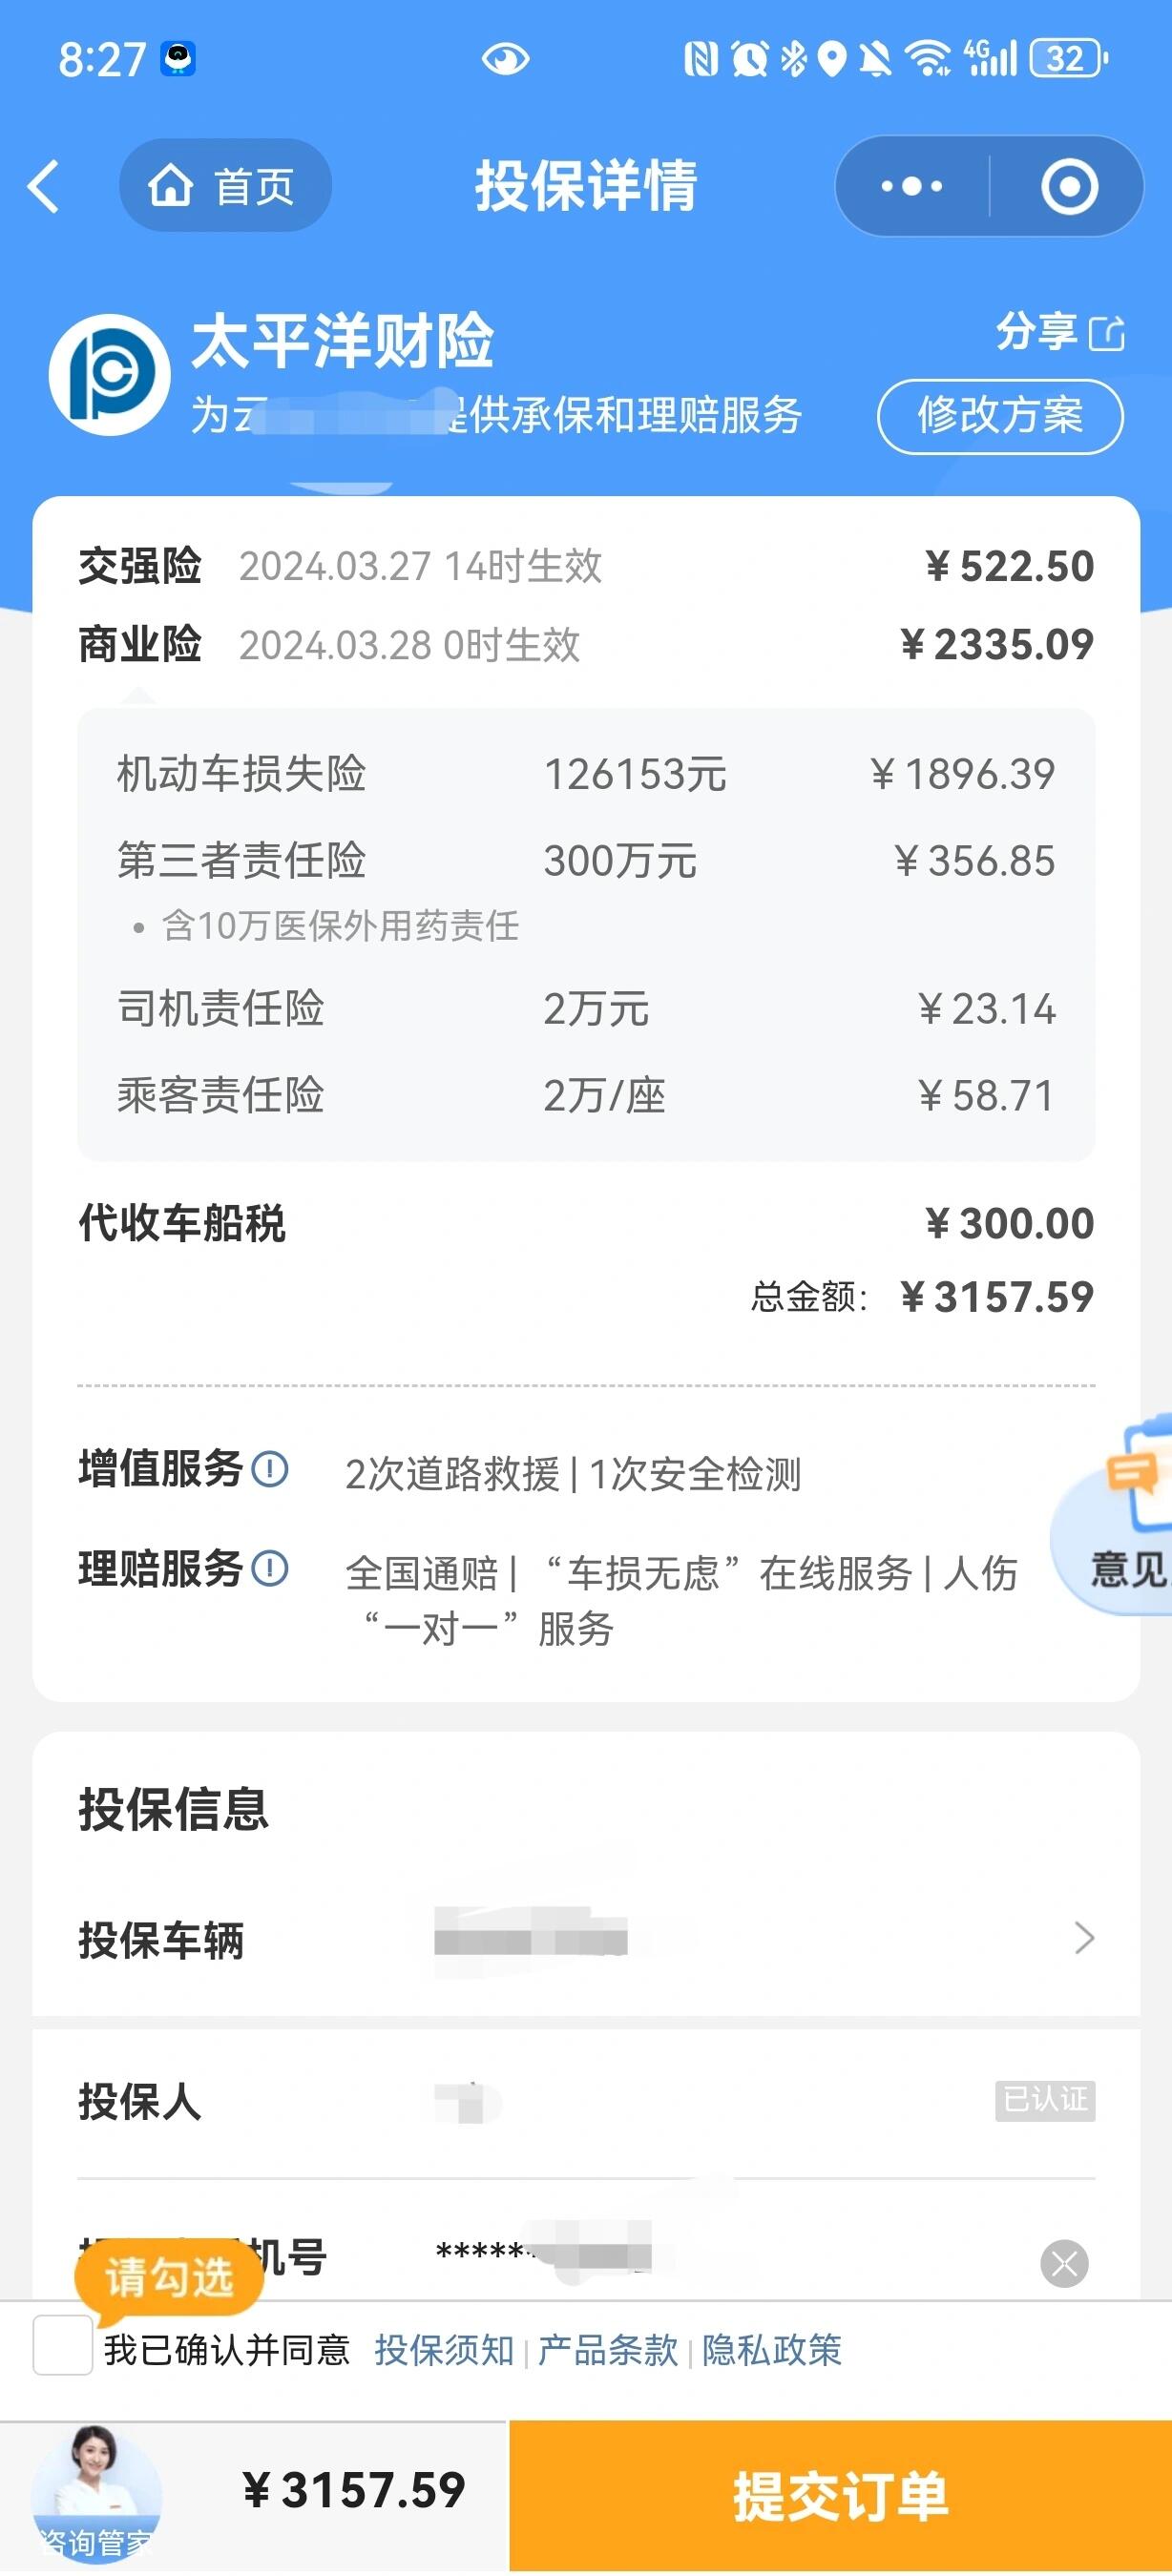
Task: Tap the 投保人 row
Action: [586, 2100]
